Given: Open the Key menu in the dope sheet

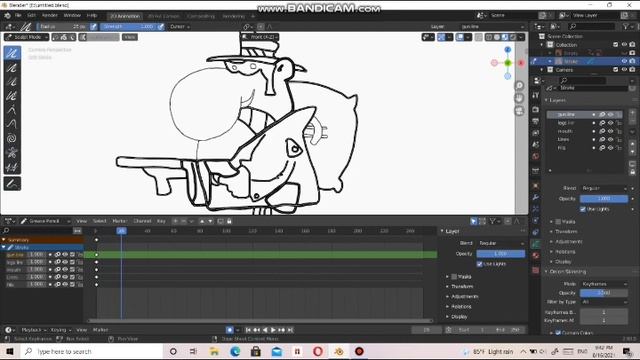Looking at the screenshot, I should pyautogui.click(x=161, y=221).
